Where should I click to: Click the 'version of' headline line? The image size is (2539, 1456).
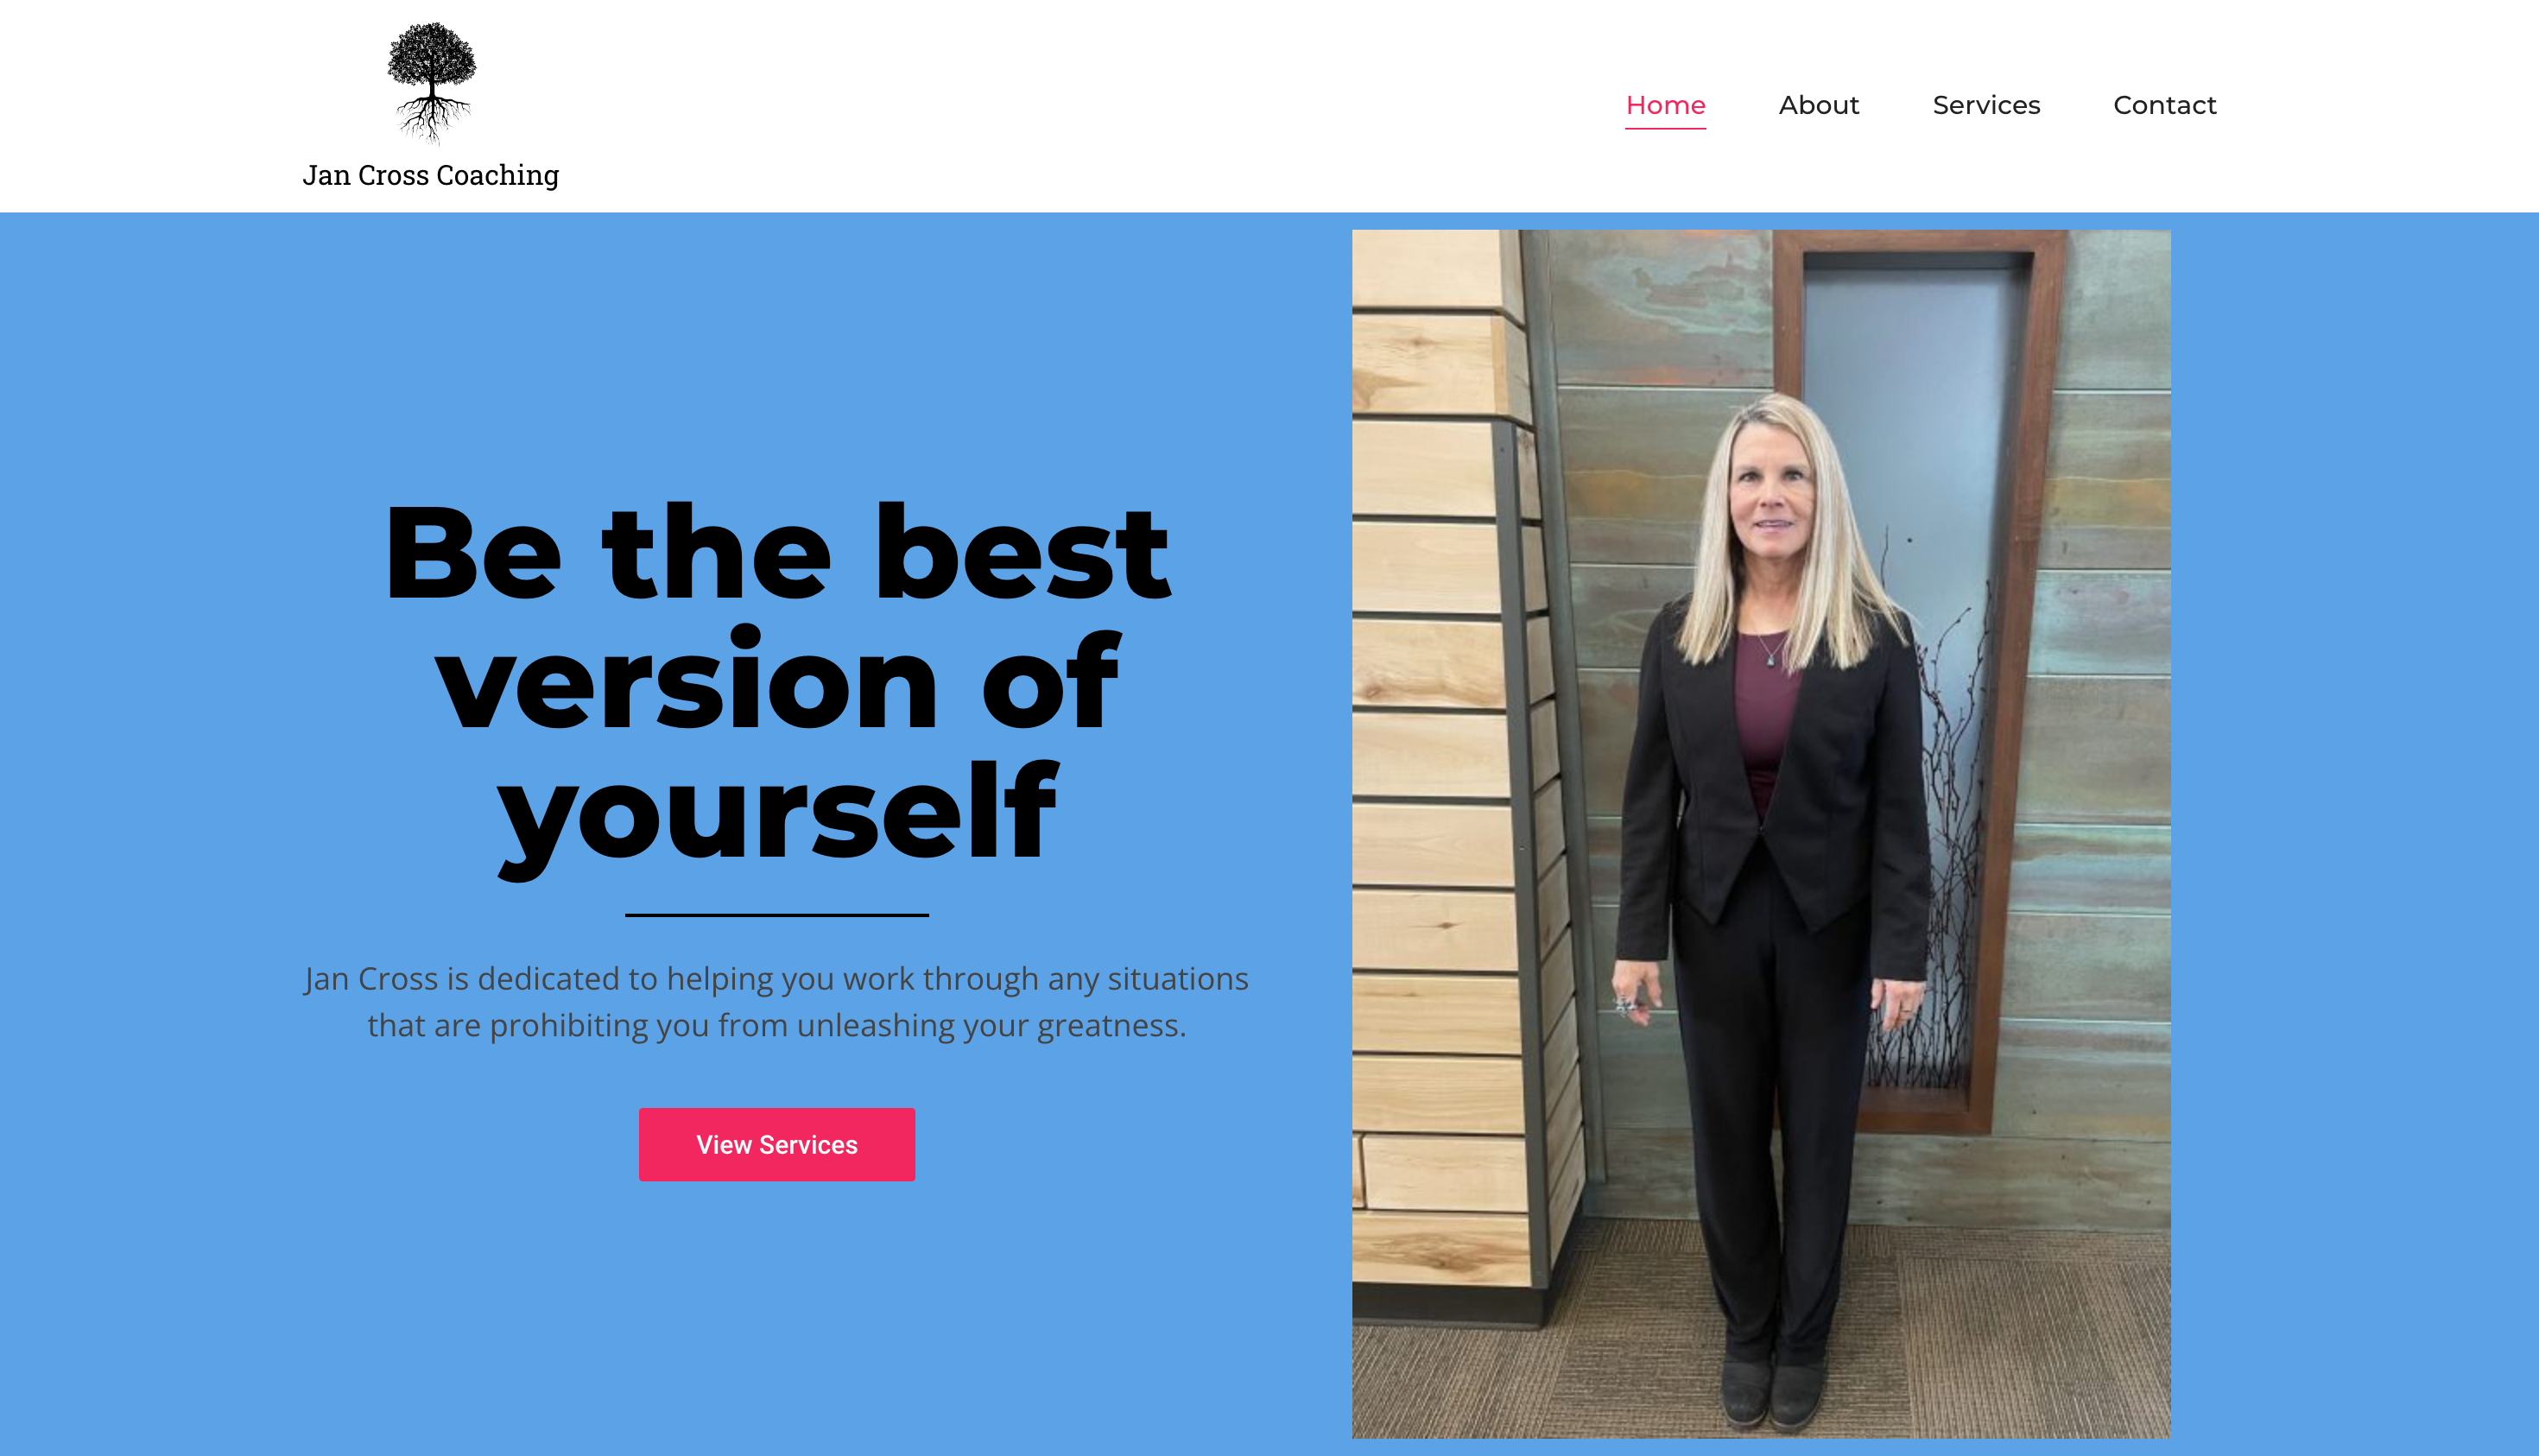tap(777, 682)
